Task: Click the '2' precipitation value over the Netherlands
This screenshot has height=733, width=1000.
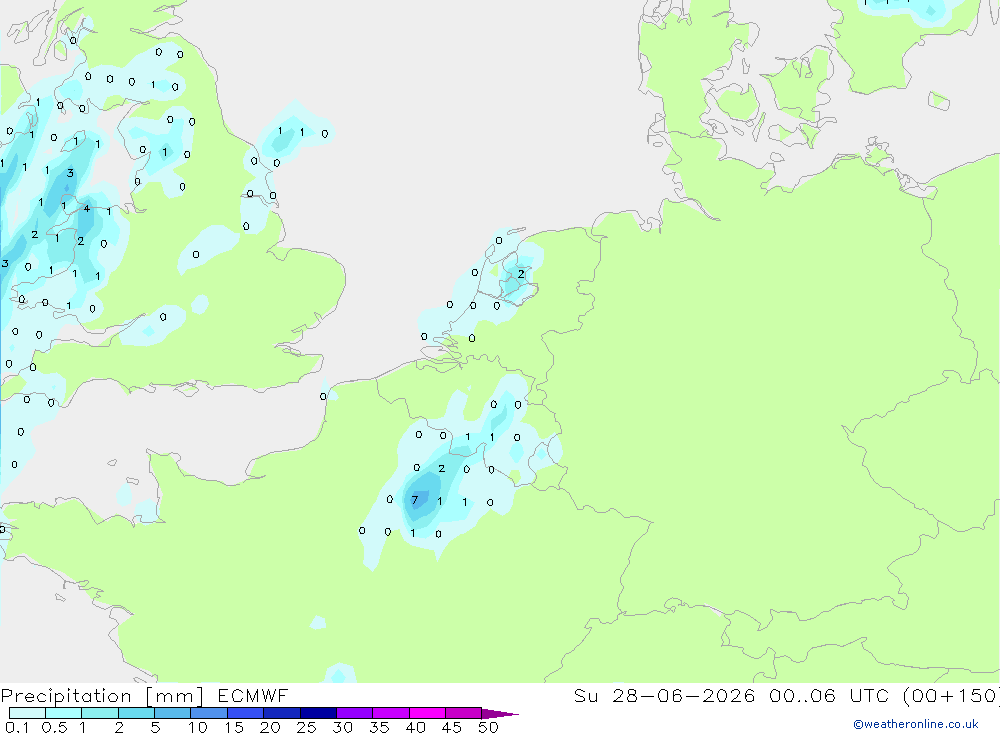Action: click(521, 274)
